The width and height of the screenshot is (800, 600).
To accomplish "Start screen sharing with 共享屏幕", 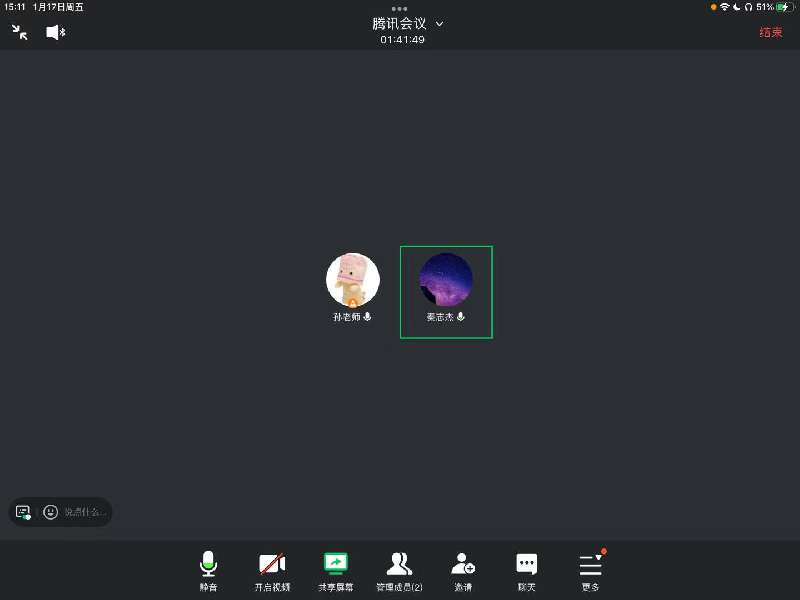I will (x=336, y=571).
